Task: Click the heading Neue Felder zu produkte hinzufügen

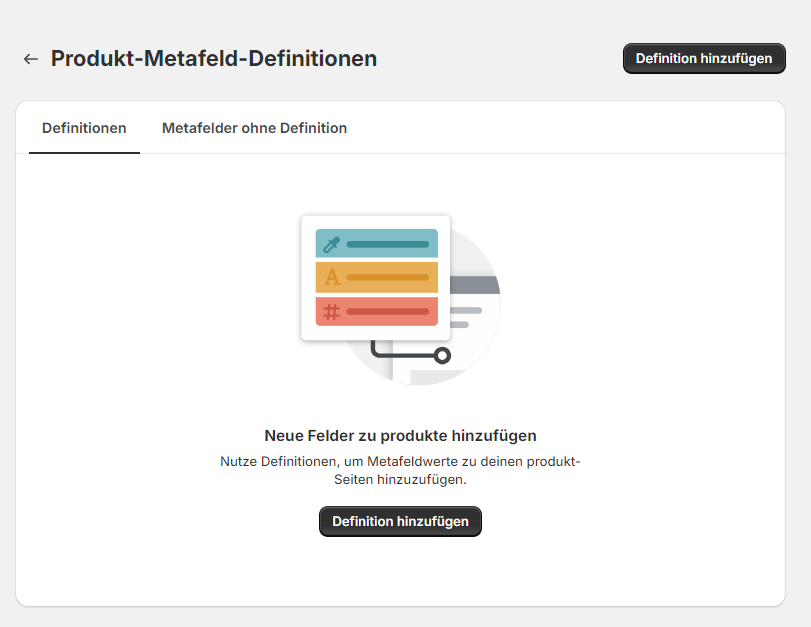Action: click(x=400, y=435)
